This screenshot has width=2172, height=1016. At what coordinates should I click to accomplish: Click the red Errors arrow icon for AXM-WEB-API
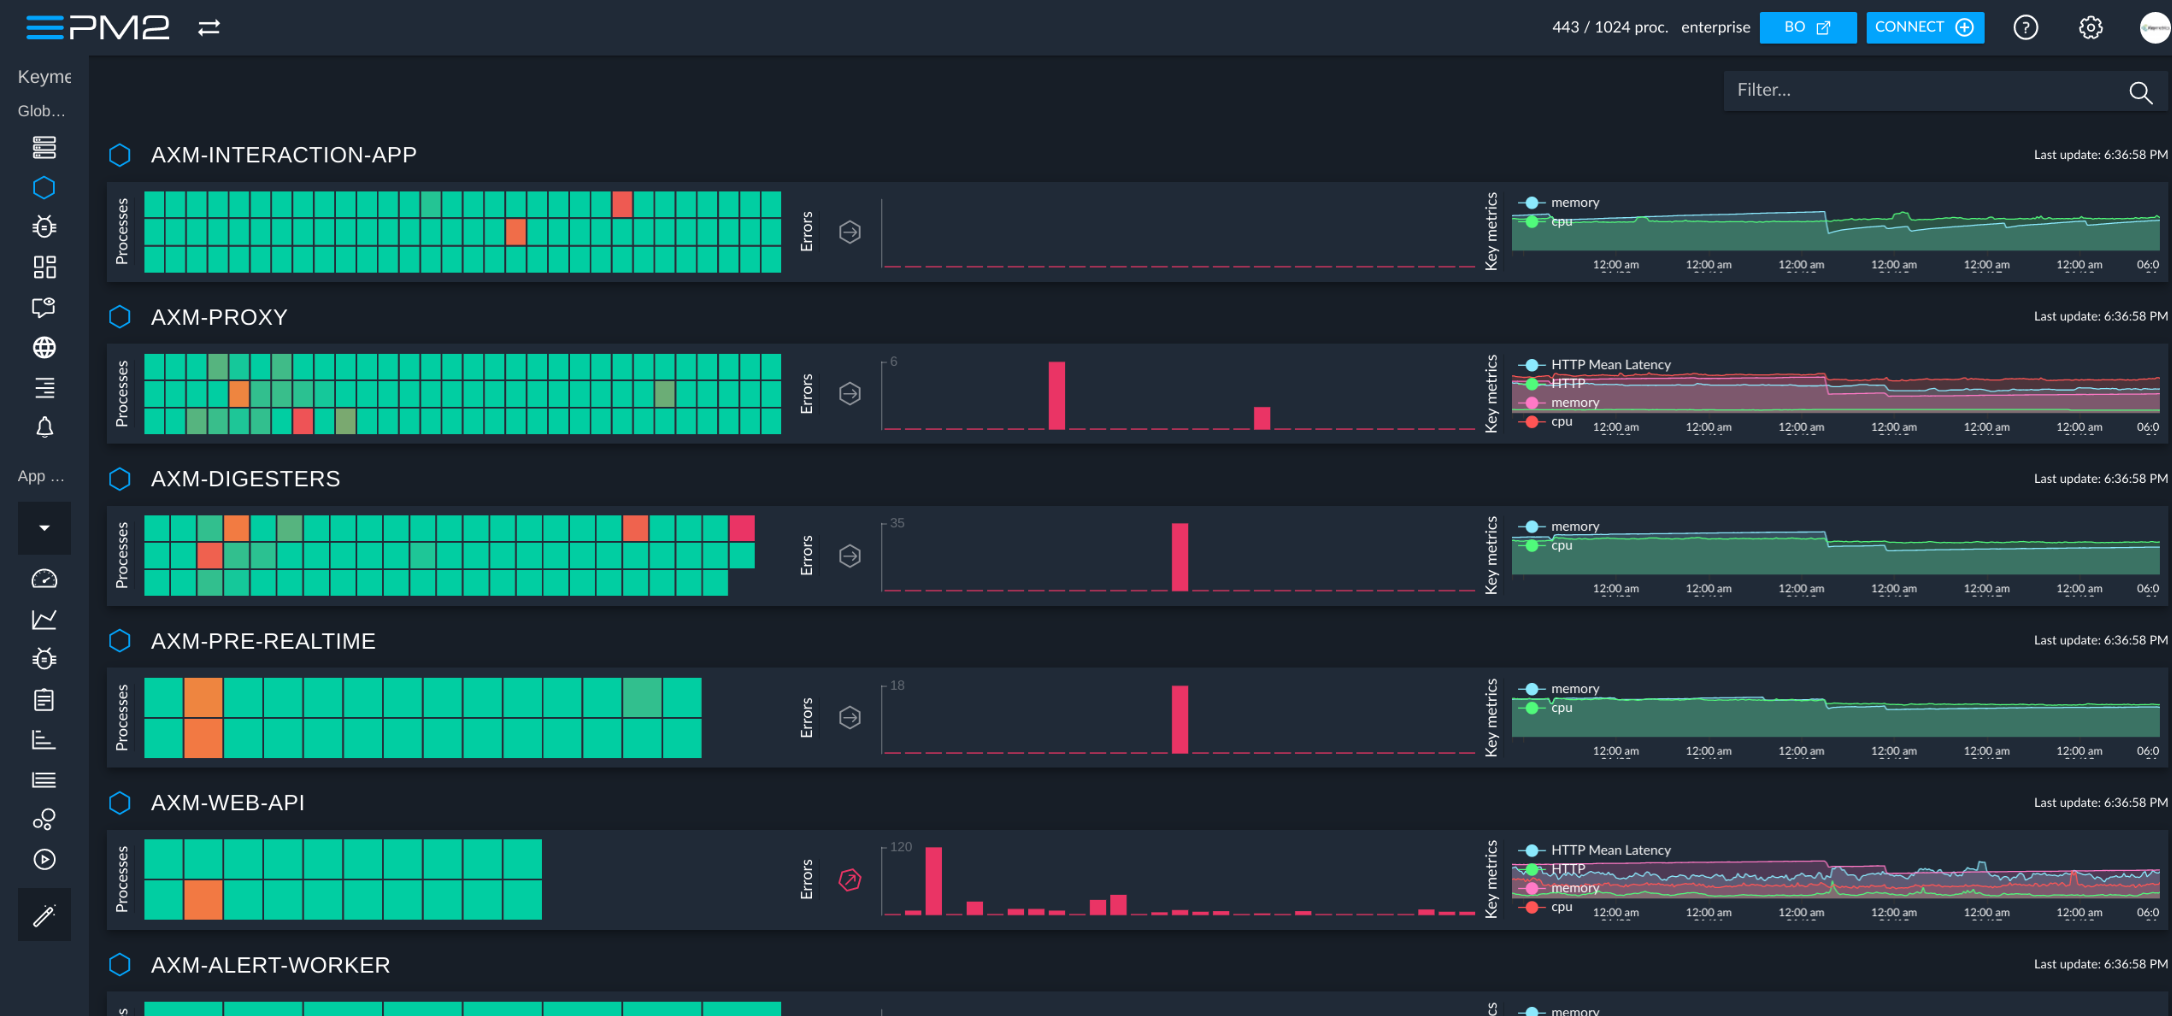coord(849,880)
